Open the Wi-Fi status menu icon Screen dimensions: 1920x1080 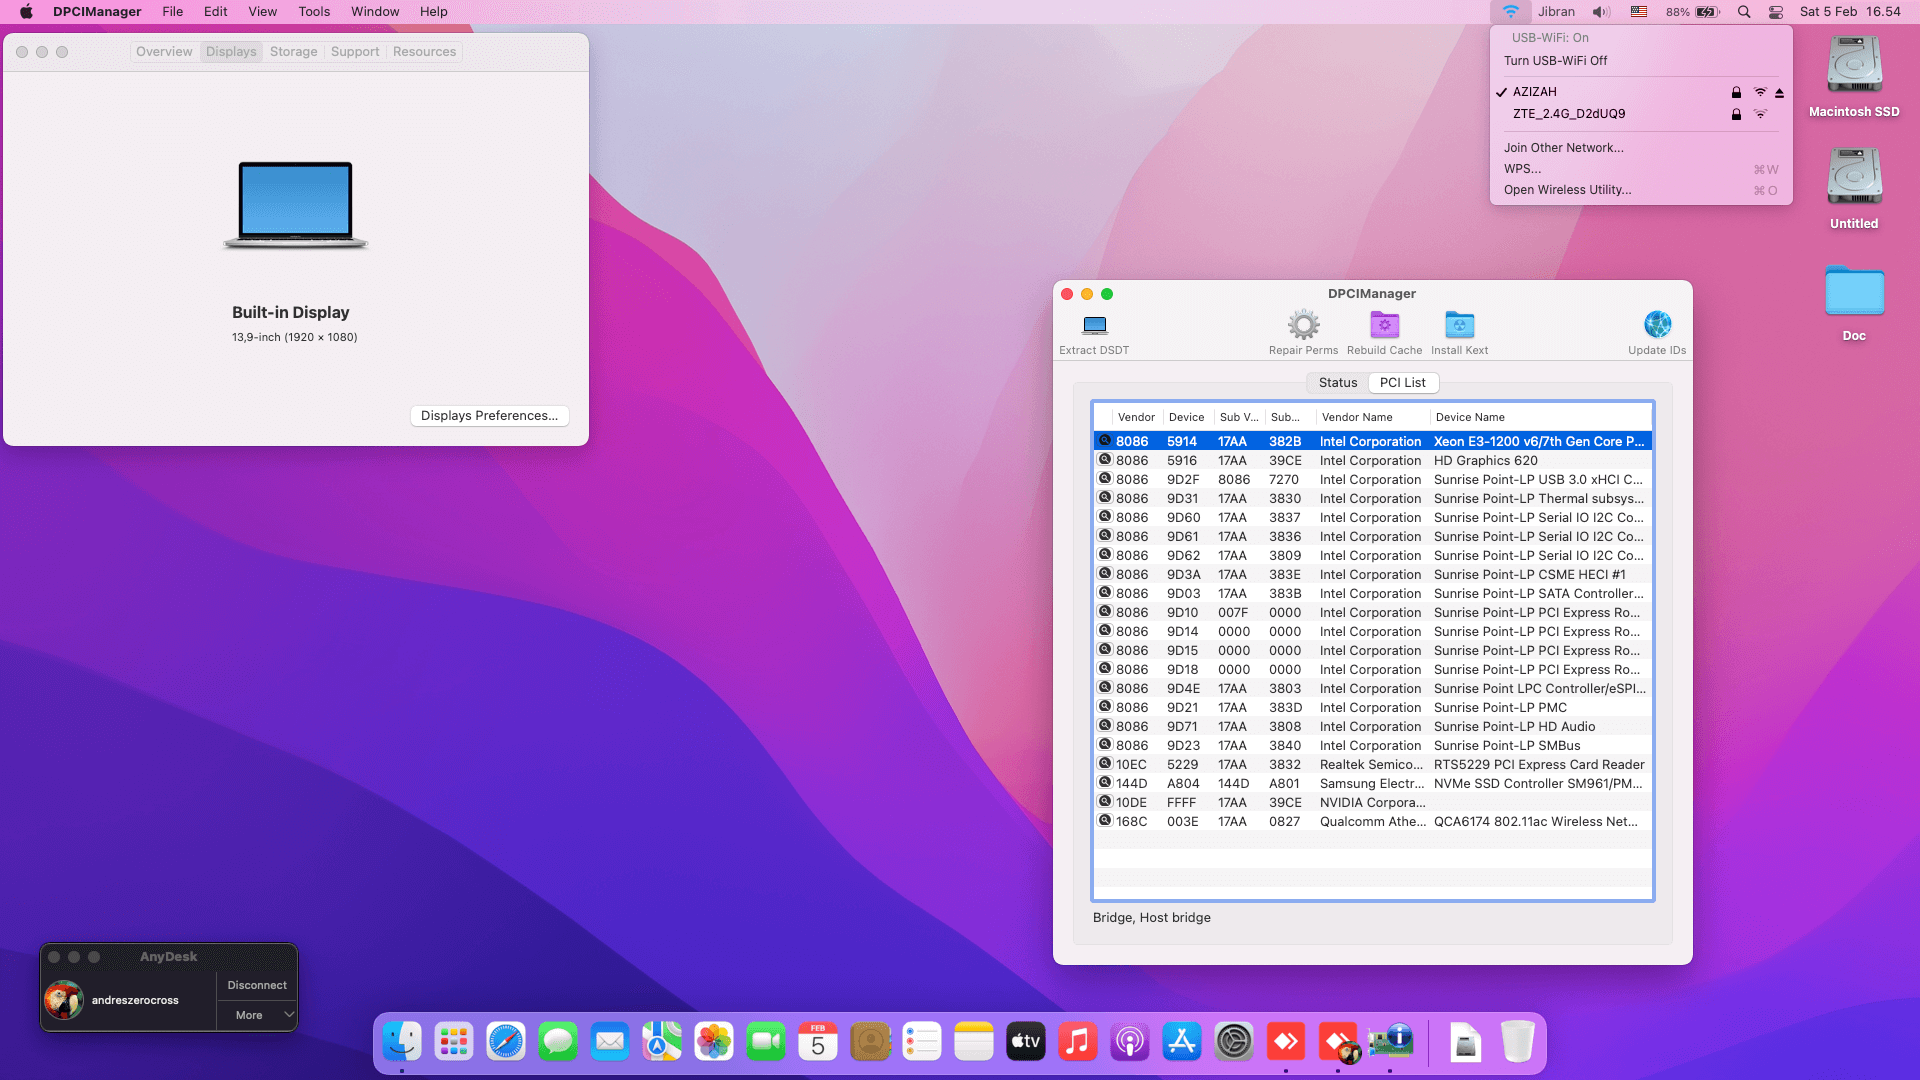point(1510,12)
